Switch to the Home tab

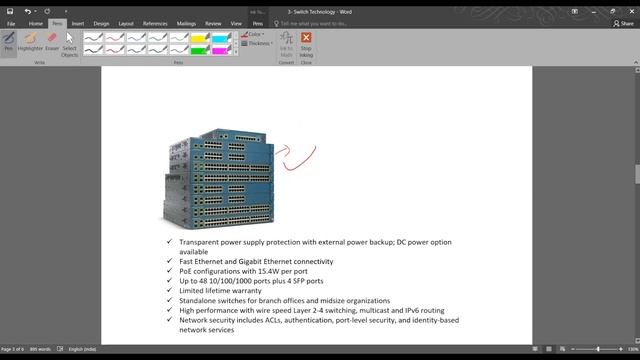pyautogui.click(x=36, y=24)
